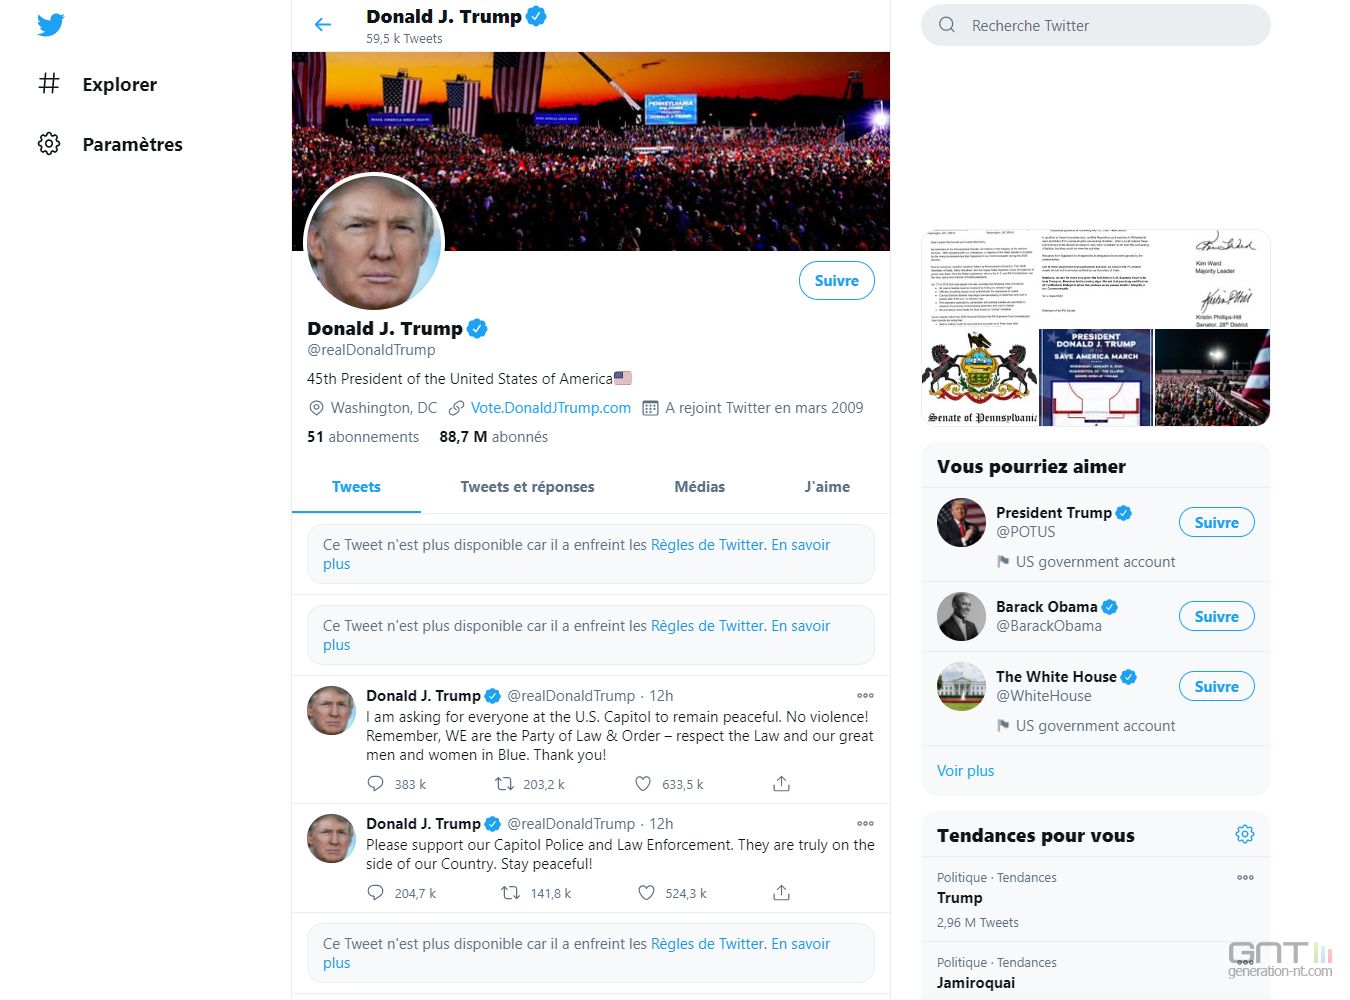Viewport: 1350px width, 1000px height.
Task: Switch to Tweets et réponses tab
Action: pyautogui.click(x=527, y=487)
